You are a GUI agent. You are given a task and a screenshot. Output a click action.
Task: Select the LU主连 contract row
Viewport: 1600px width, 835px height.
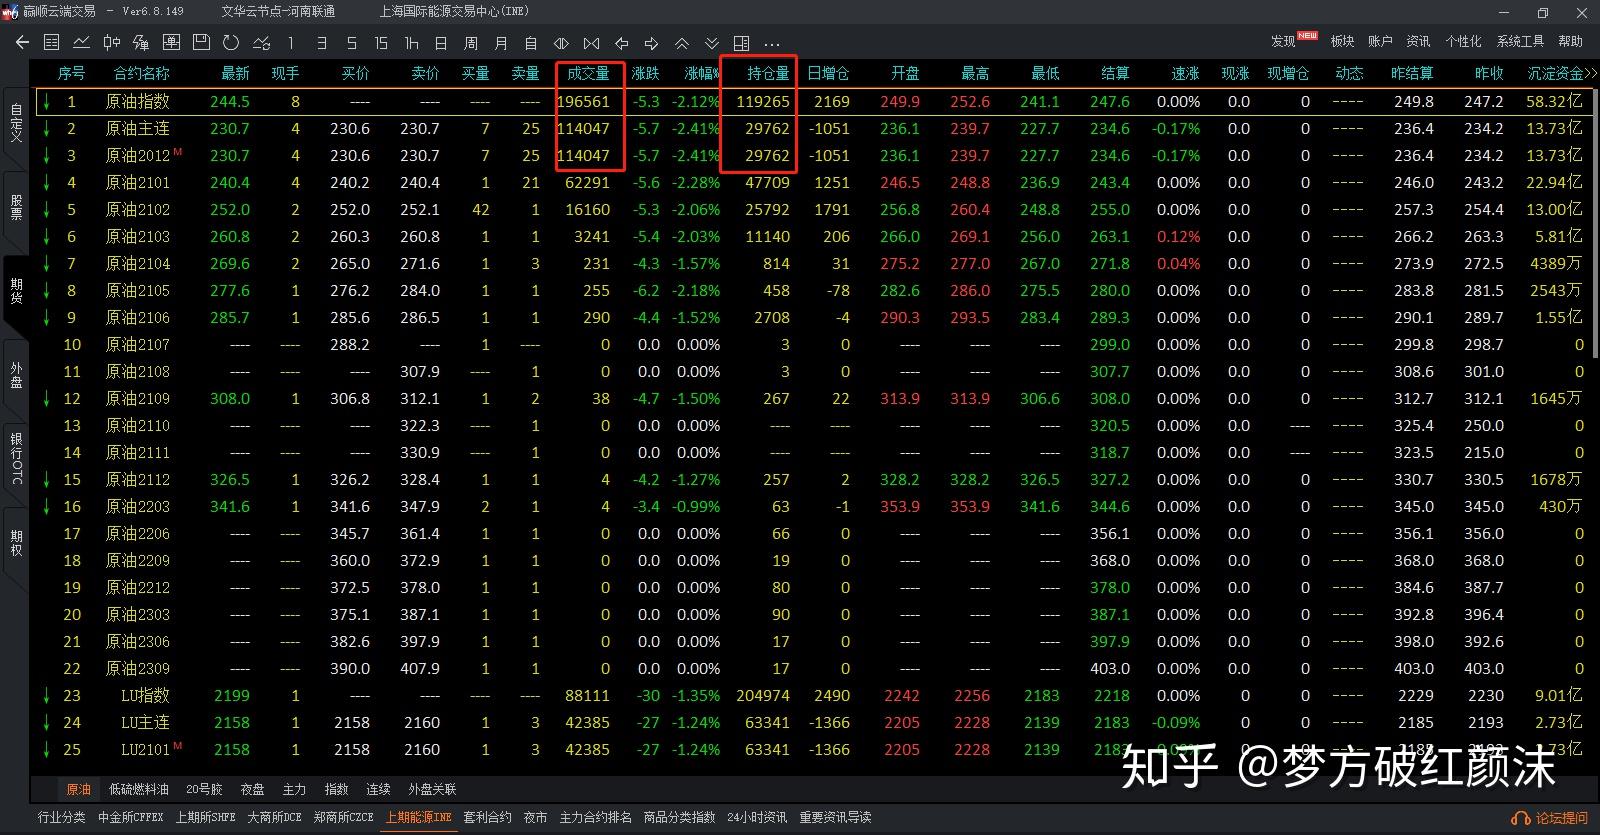click(x=815, y=722)
